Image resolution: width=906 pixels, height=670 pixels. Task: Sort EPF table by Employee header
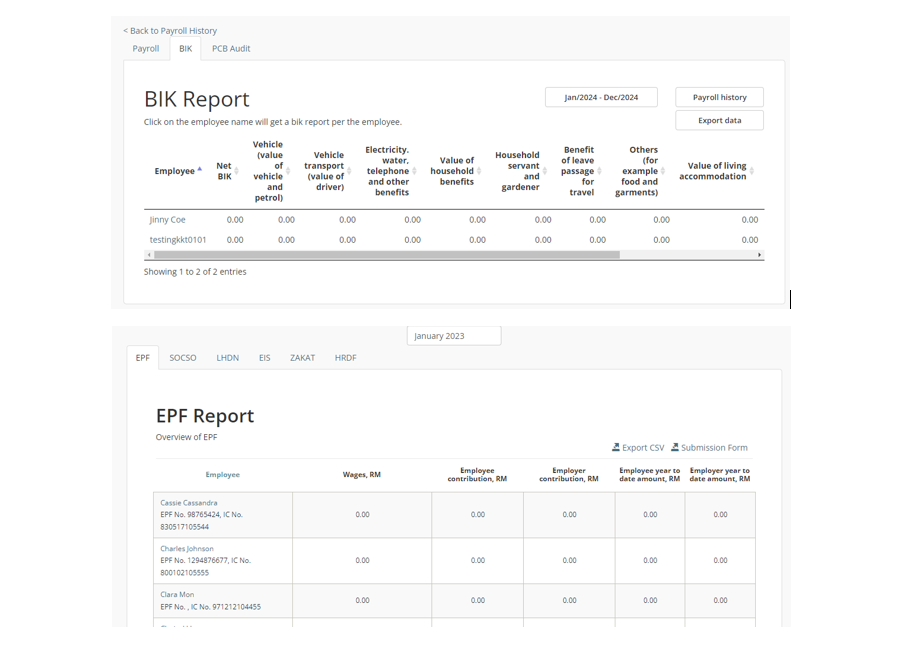[x=222, y=475]
